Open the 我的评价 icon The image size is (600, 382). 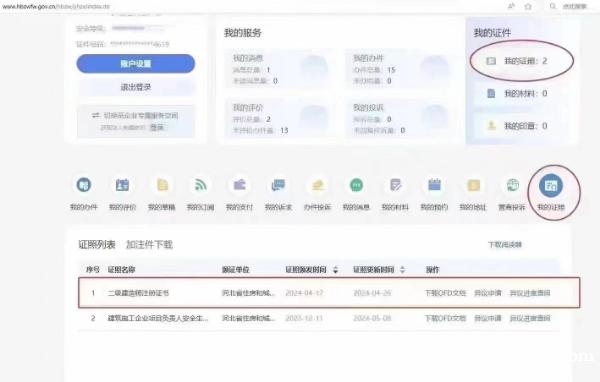122,185
